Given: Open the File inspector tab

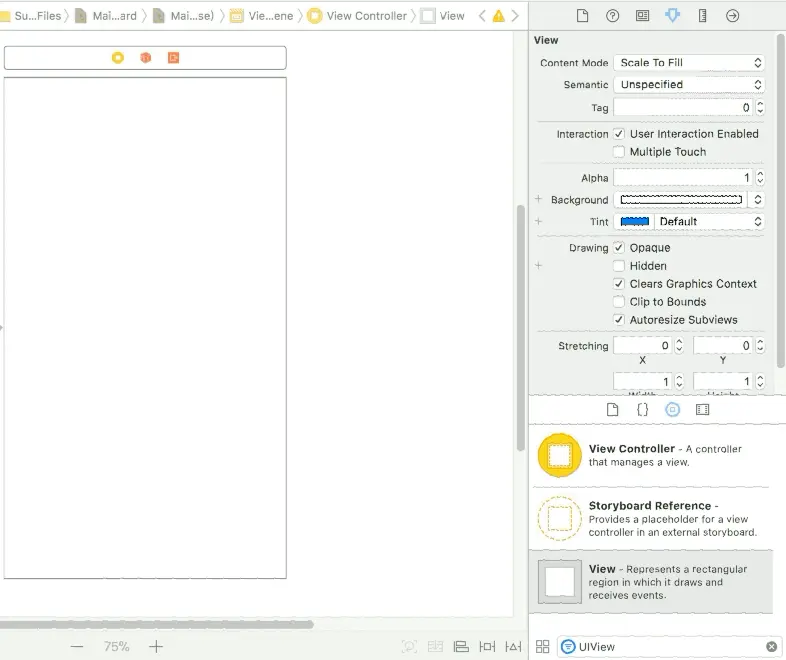Looking at the screenshot, I should [x=582, y=16].
